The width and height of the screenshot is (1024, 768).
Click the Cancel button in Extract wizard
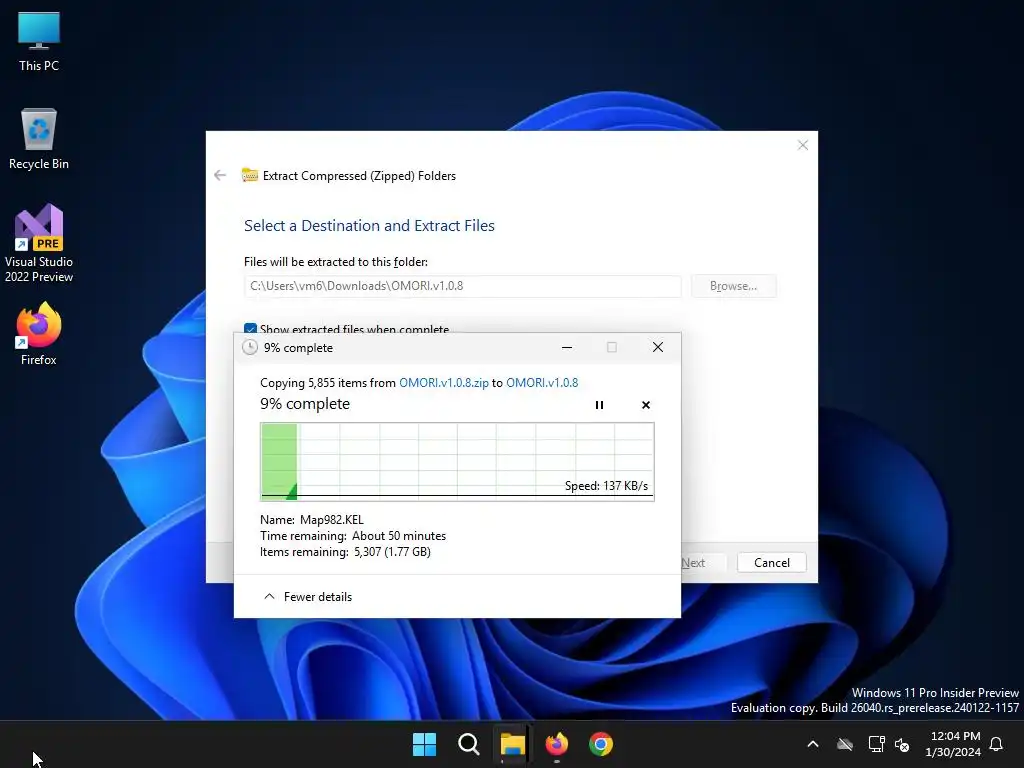tap(771, 563)
